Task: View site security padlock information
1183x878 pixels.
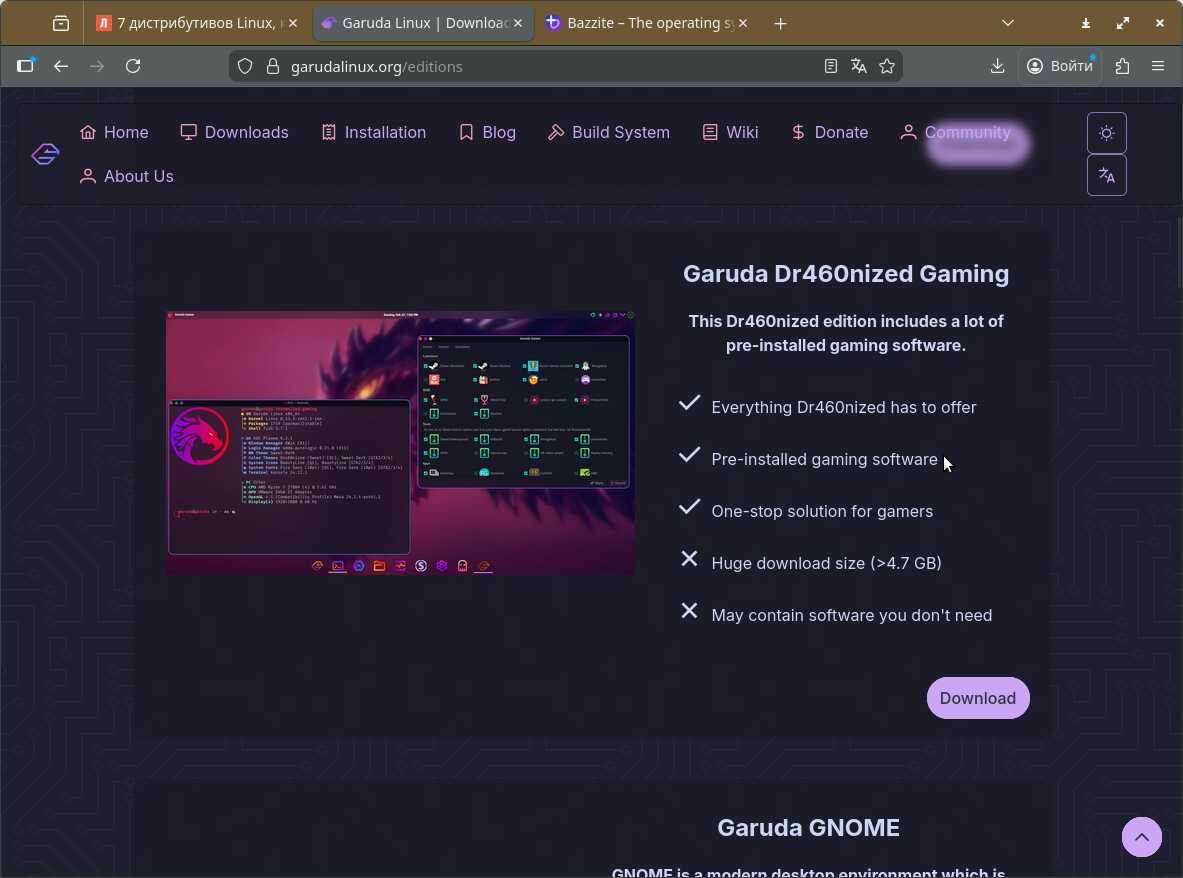Action: (272, 66)
